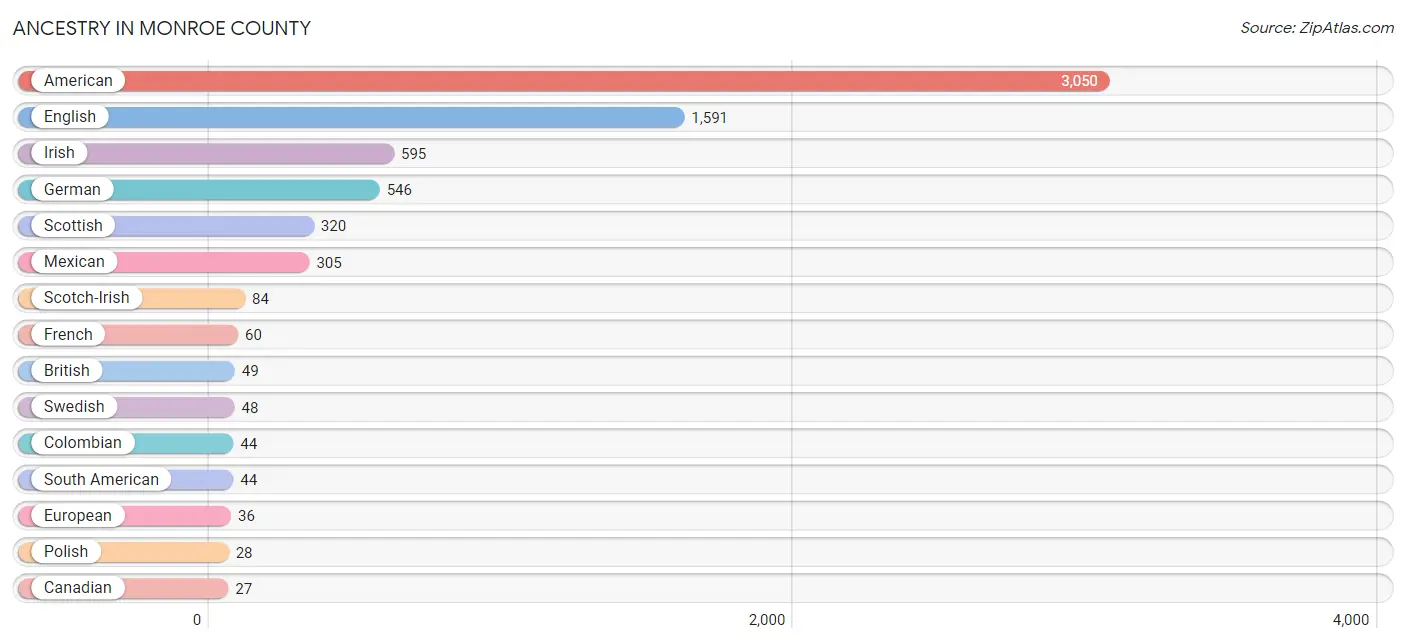Click the 546 value beside German

(x=399, y=190)
